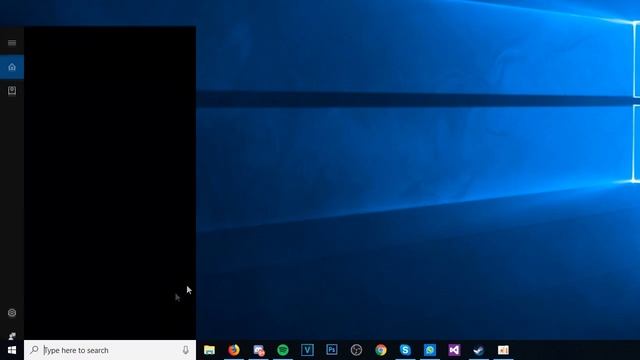Viewport: 640px width, 360px height.
Task: Open Skype from the taskbar
Action: point(405,350)
